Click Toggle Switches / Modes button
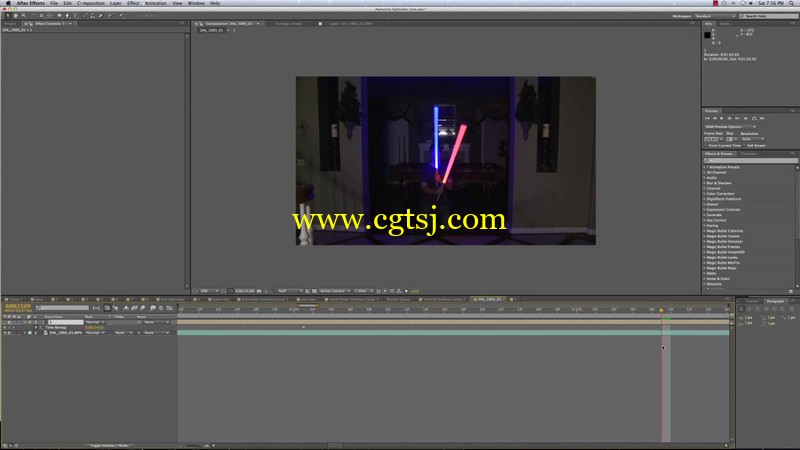The width and height of the screenshot is (800, 450). tap(109, 445)
